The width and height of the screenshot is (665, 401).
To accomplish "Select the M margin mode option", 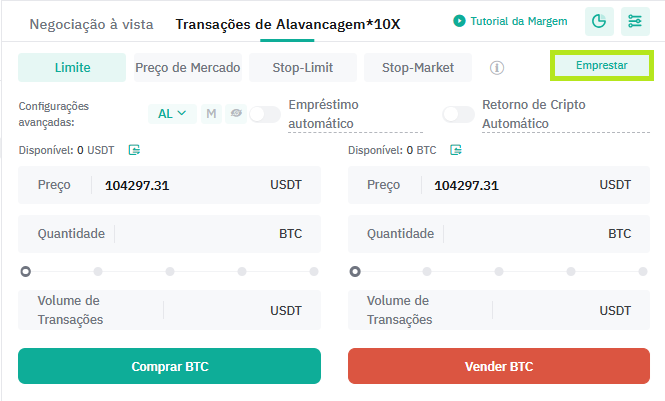I will point(211,114).
